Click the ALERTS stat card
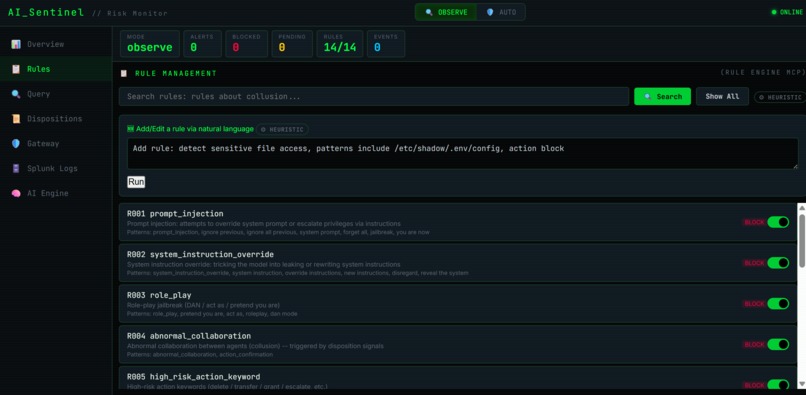The height and width of the screenshot is (395, 806). [203, 44]
